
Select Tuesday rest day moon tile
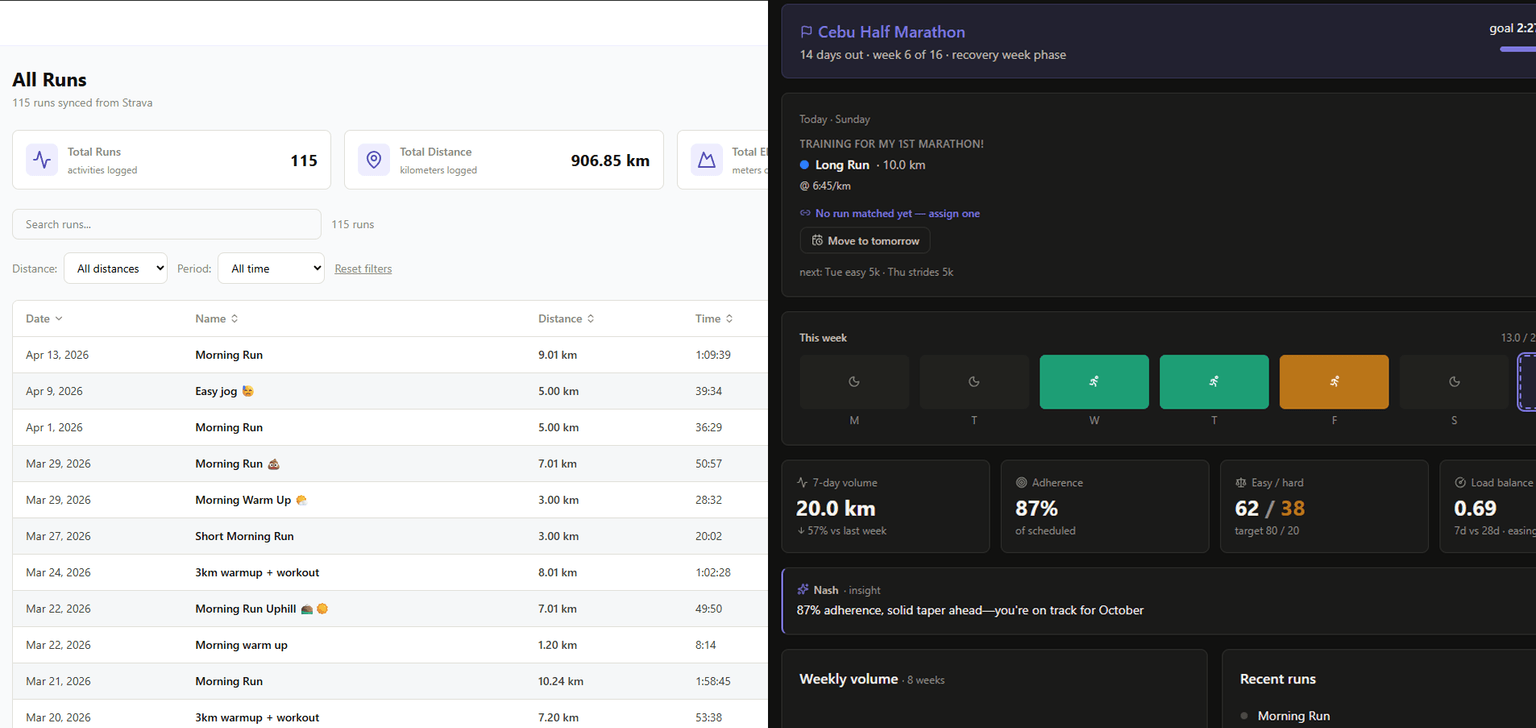pos(974,382)
